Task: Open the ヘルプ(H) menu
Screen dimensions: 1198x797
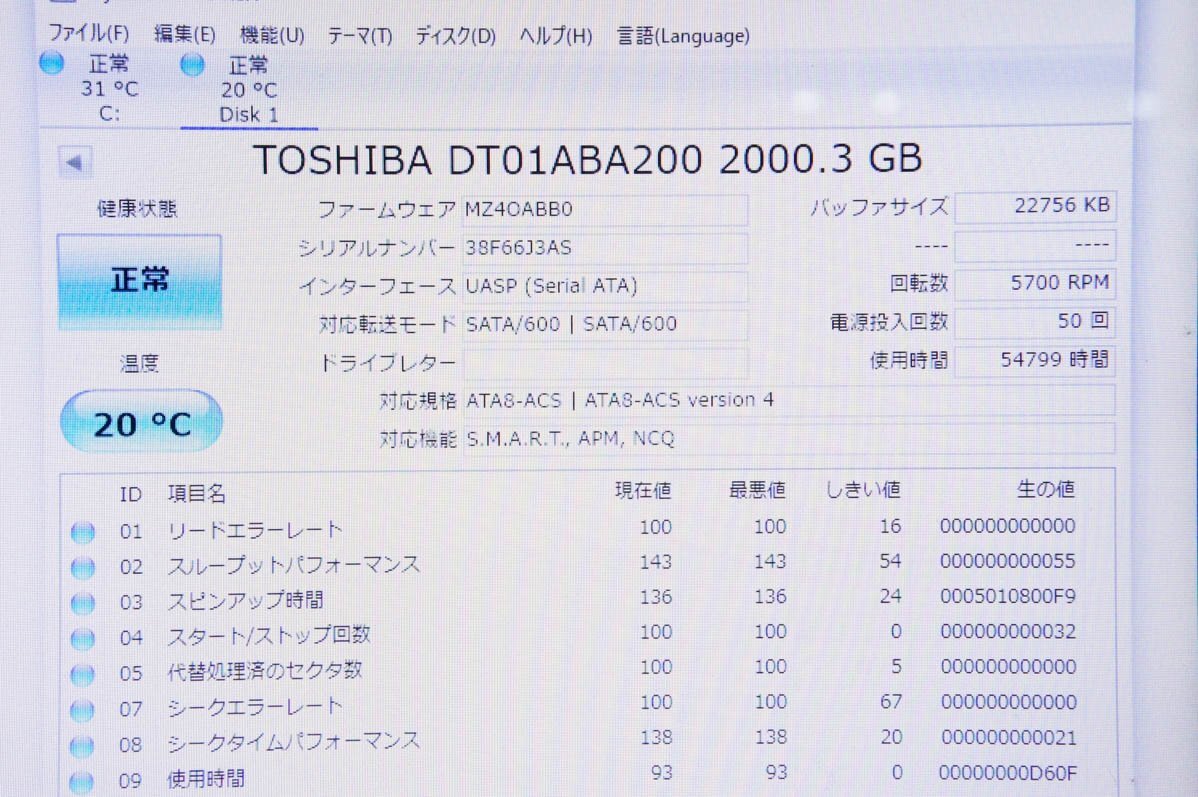Action: [x=555, y=36]
